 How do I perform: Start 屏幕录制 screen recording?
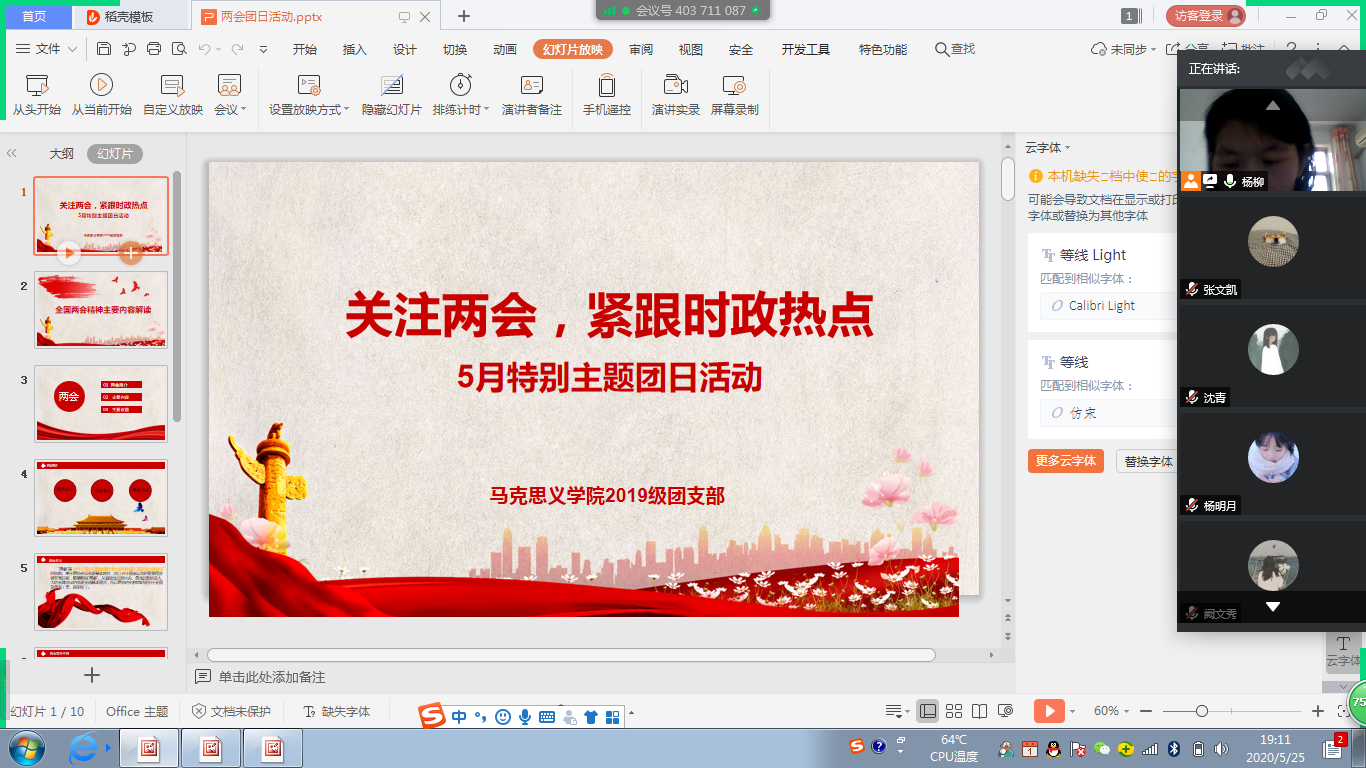click(x=734, y=86)
